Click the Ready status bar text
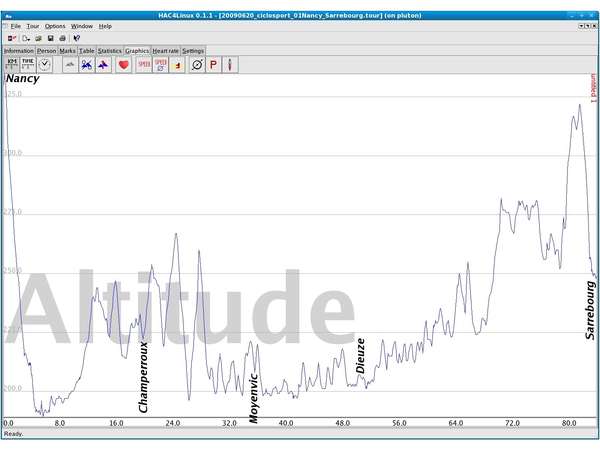Viewport: 600px width, 450px height. [x=13, y=434]
